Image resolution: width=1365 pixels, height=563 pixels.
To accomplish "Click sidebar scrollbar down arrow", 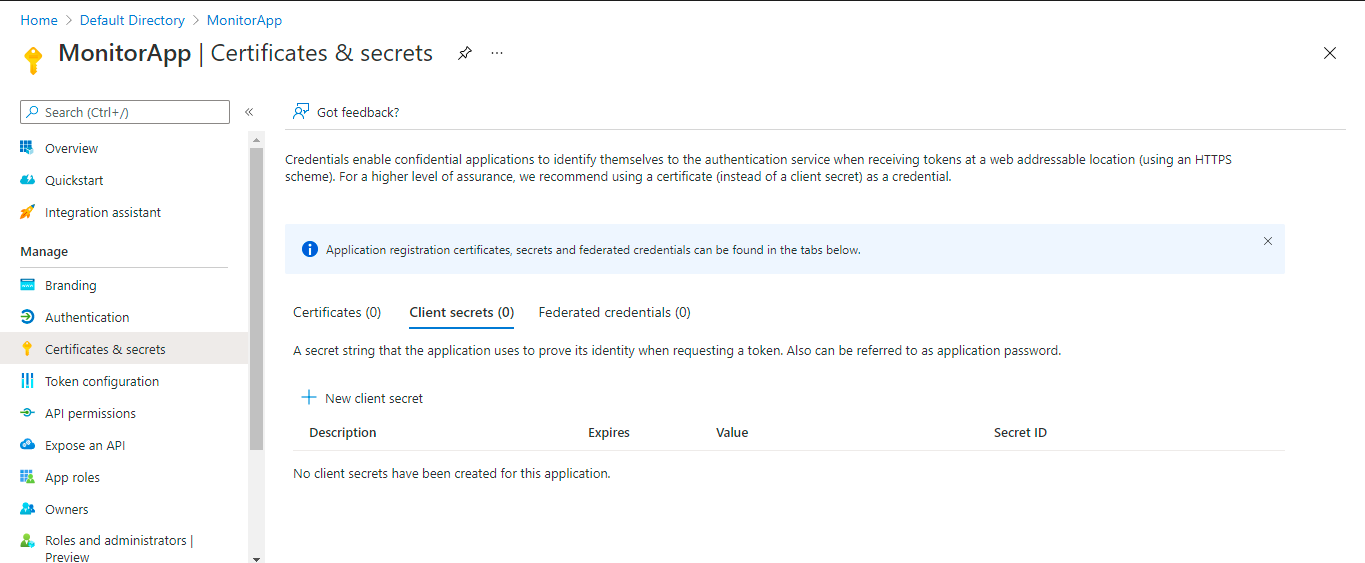I will (256, 558).
